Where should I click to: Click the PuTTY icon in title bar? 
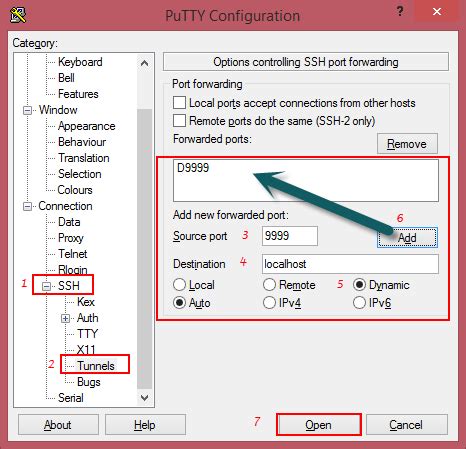click(18, 15)
